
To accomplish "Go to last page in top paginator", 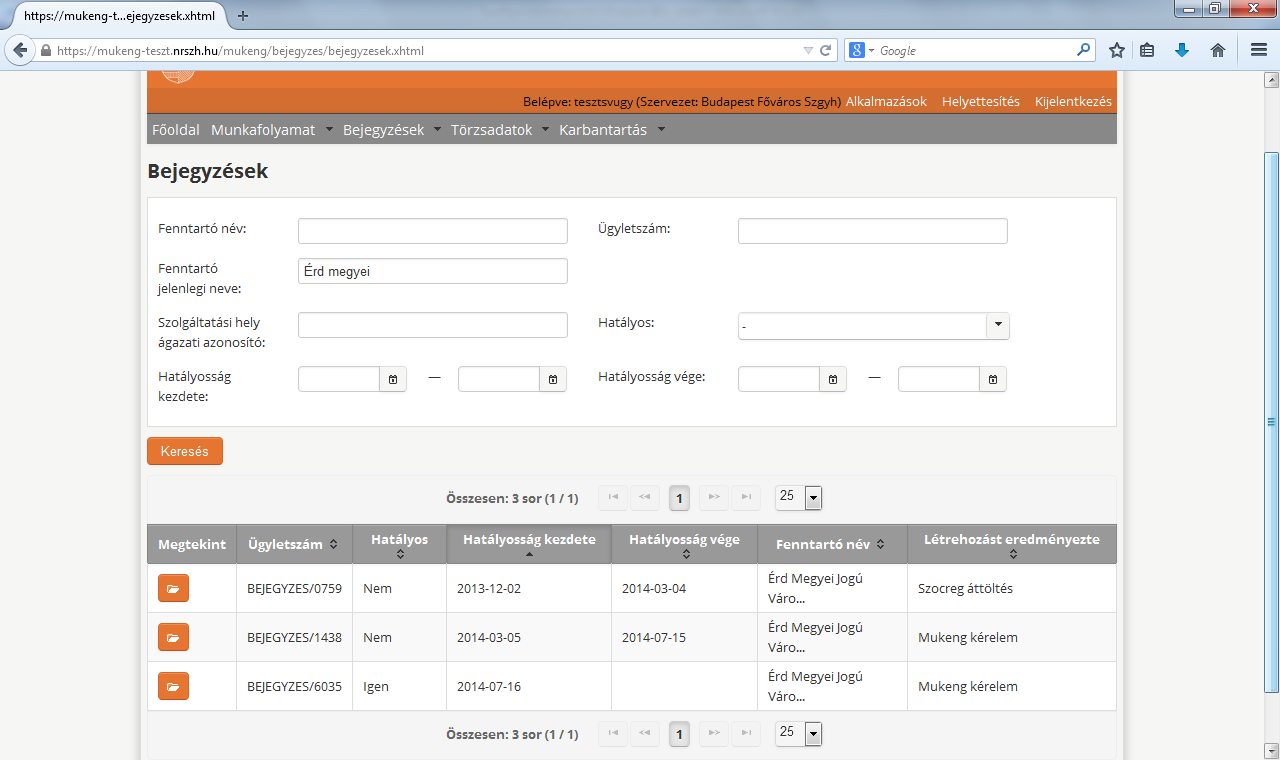I will pyautogui.click(x=745, y=497).
